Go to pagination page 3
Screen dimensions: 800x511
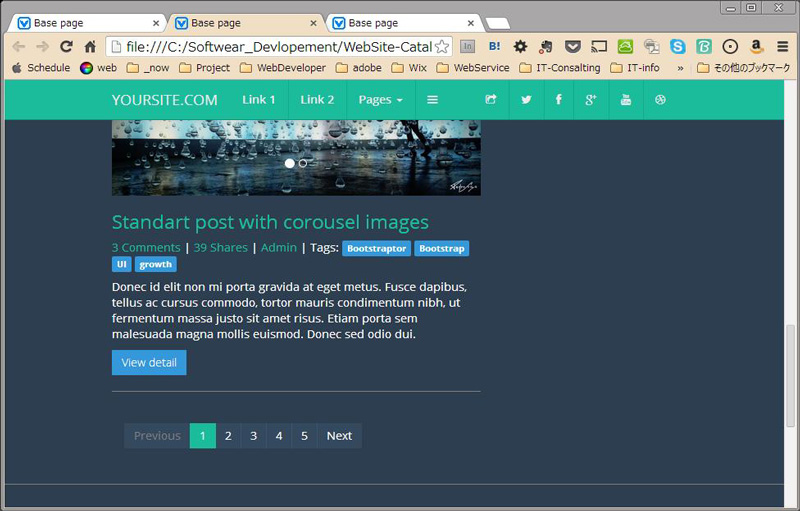254,436
